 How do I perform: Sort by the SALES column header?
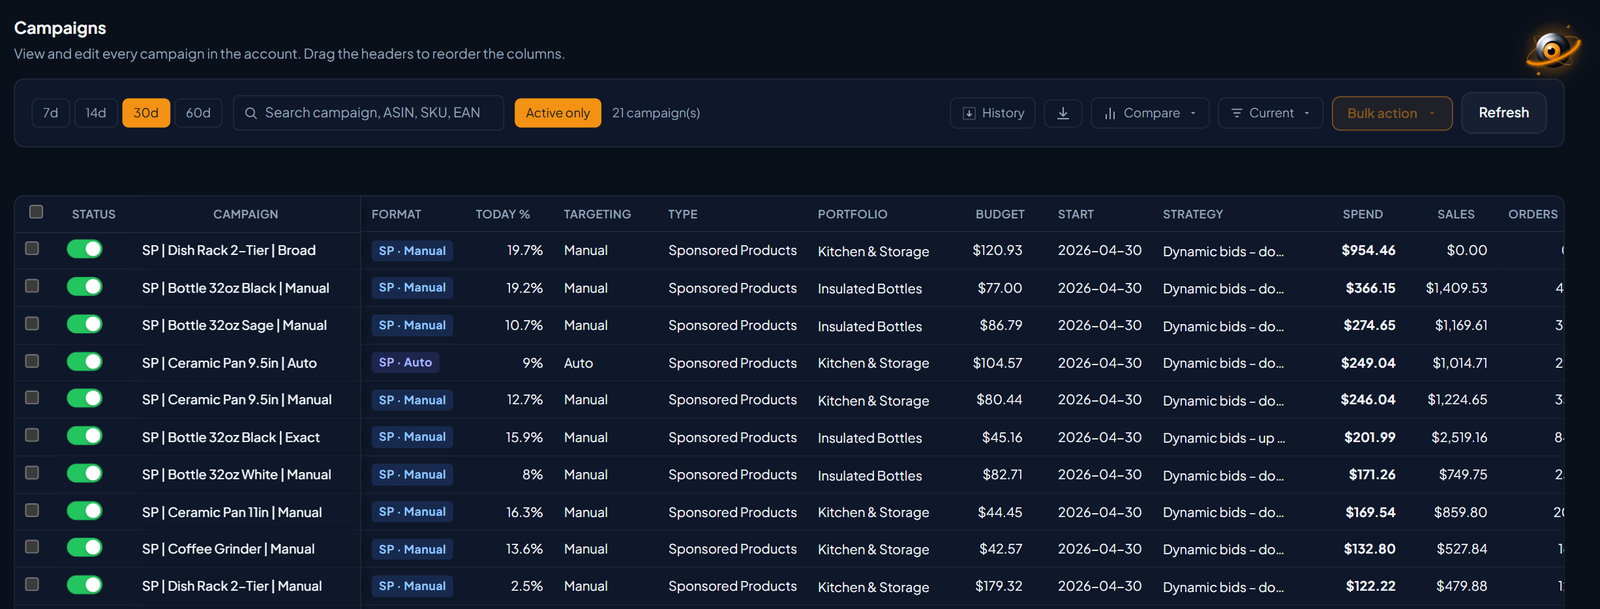tap(1456, 214)
